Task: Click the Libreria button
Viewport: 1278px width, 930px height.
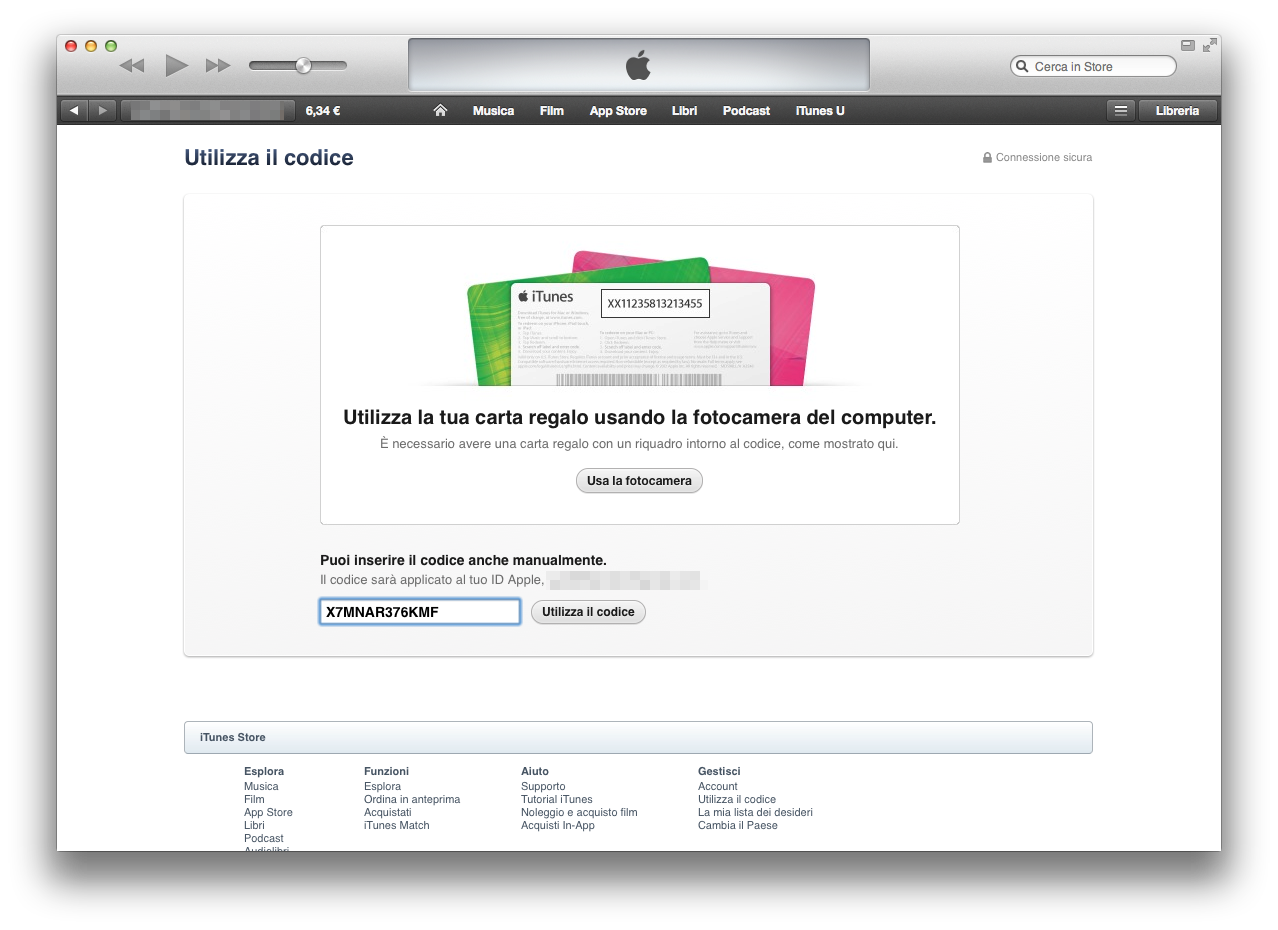Action: pos(1177,111)
